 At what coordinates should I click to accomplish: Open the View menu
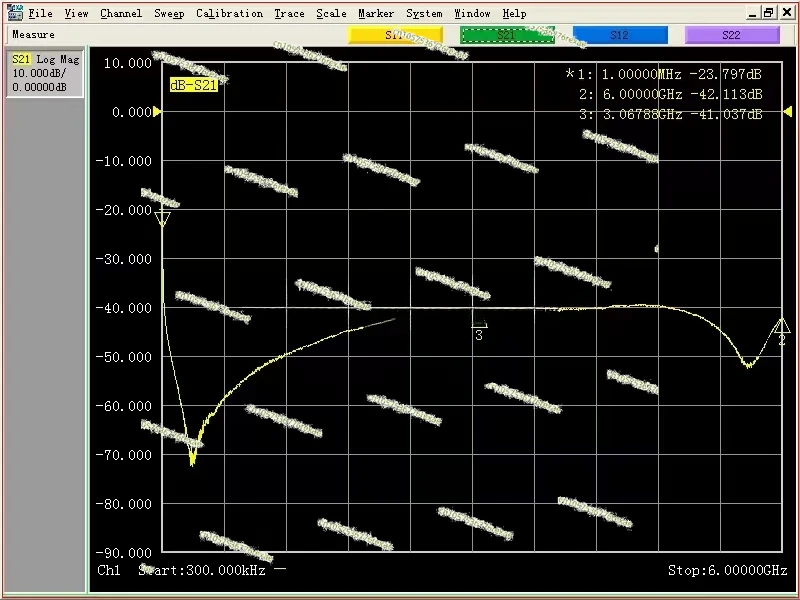pos(77,14)
